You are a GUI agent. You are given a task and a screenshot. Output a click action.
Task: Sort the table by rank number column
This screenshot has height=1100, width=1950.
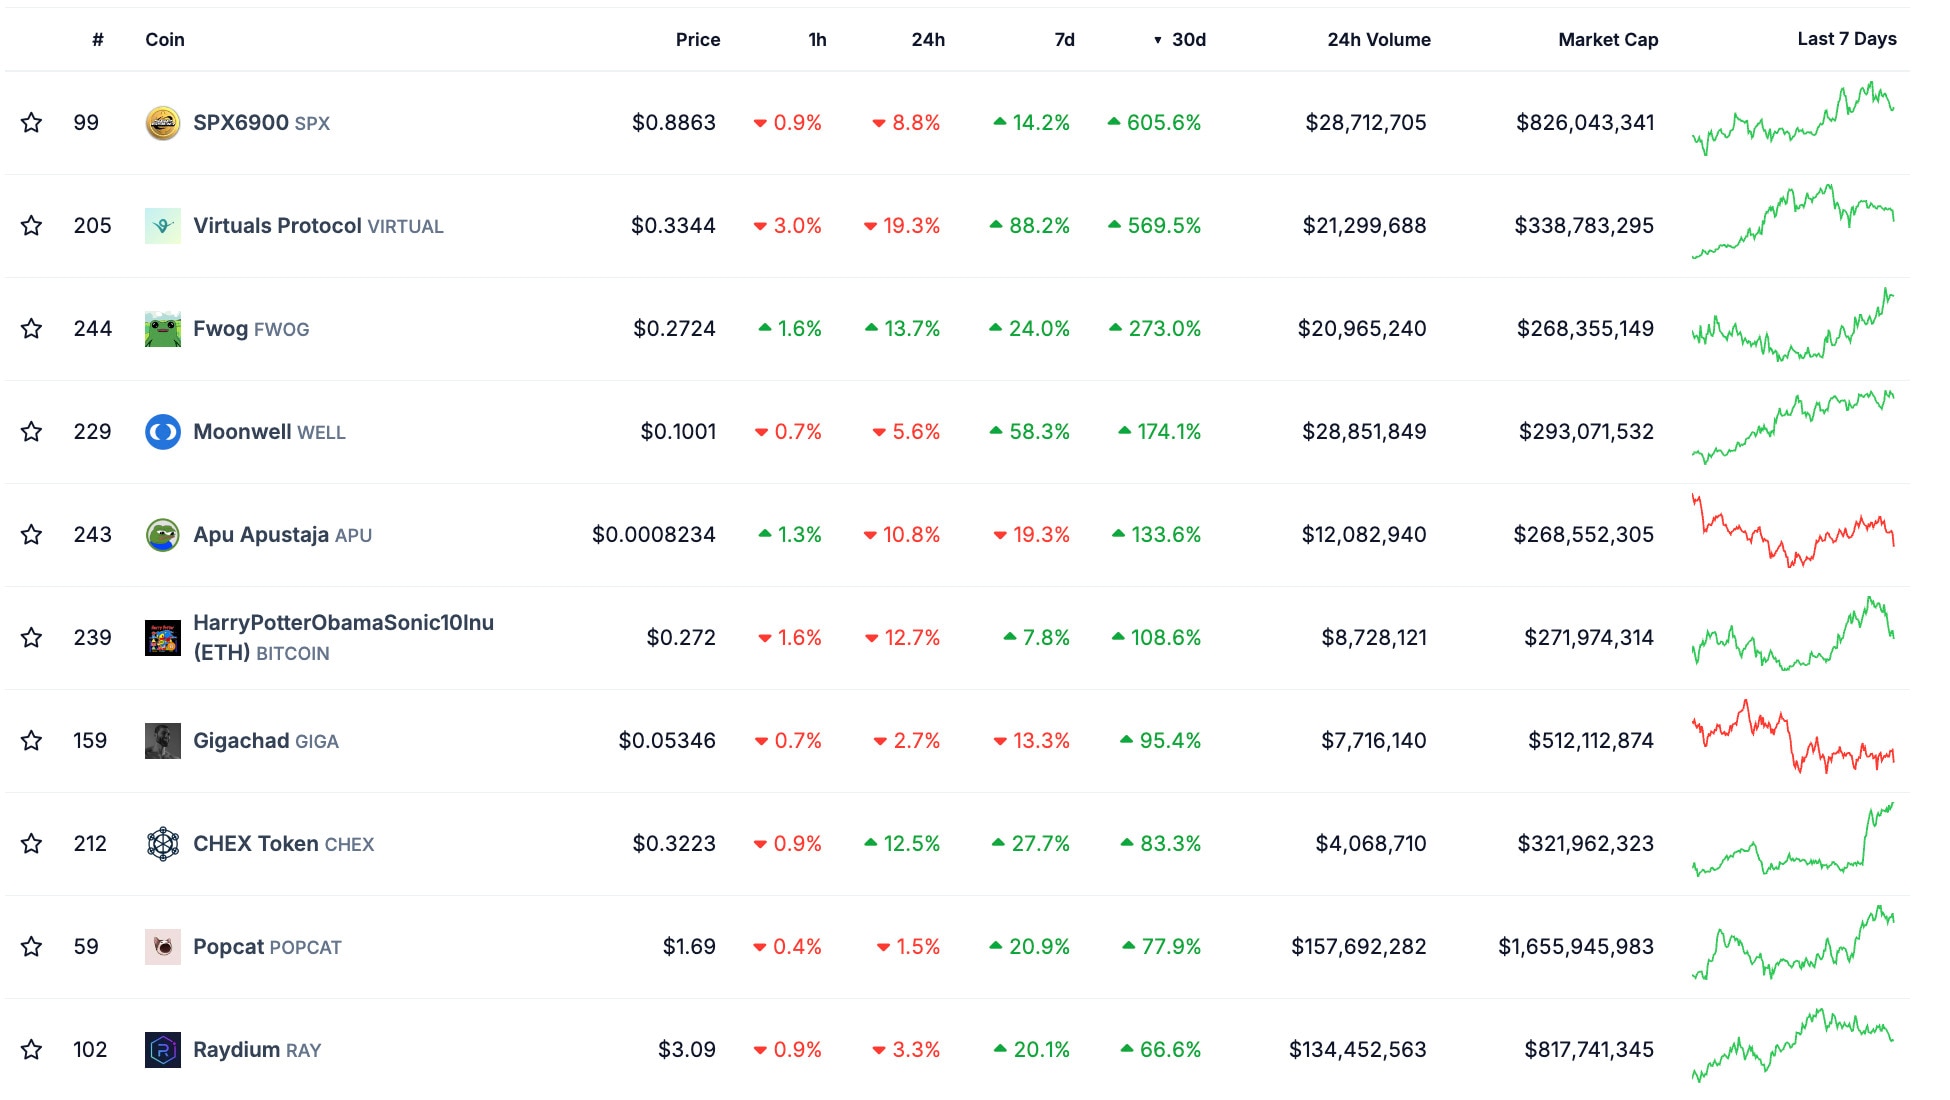98,40
